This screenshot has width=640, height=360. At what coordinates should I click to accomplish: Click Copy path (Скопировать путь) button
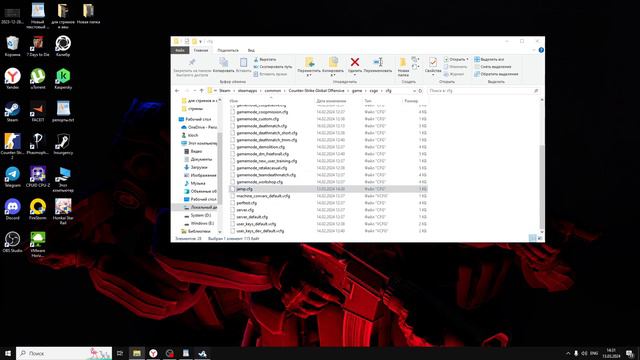point(273,67)
